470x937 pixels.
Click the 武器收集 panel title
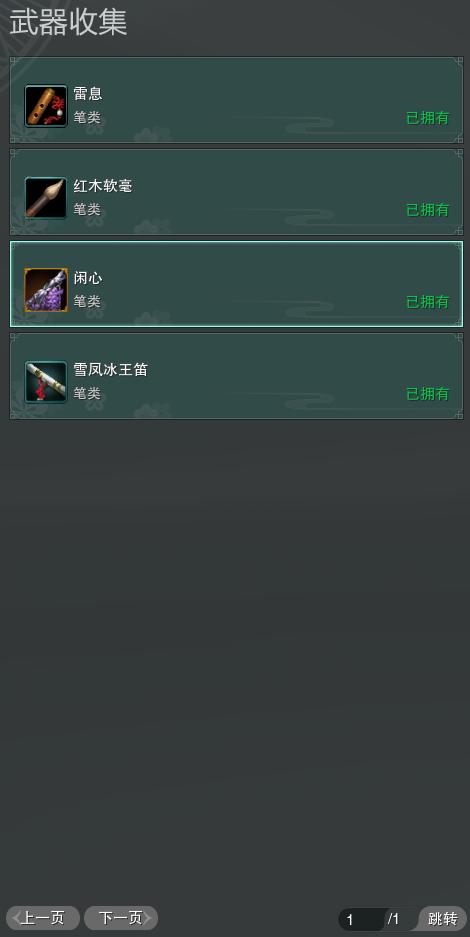(x=68, y=23)
